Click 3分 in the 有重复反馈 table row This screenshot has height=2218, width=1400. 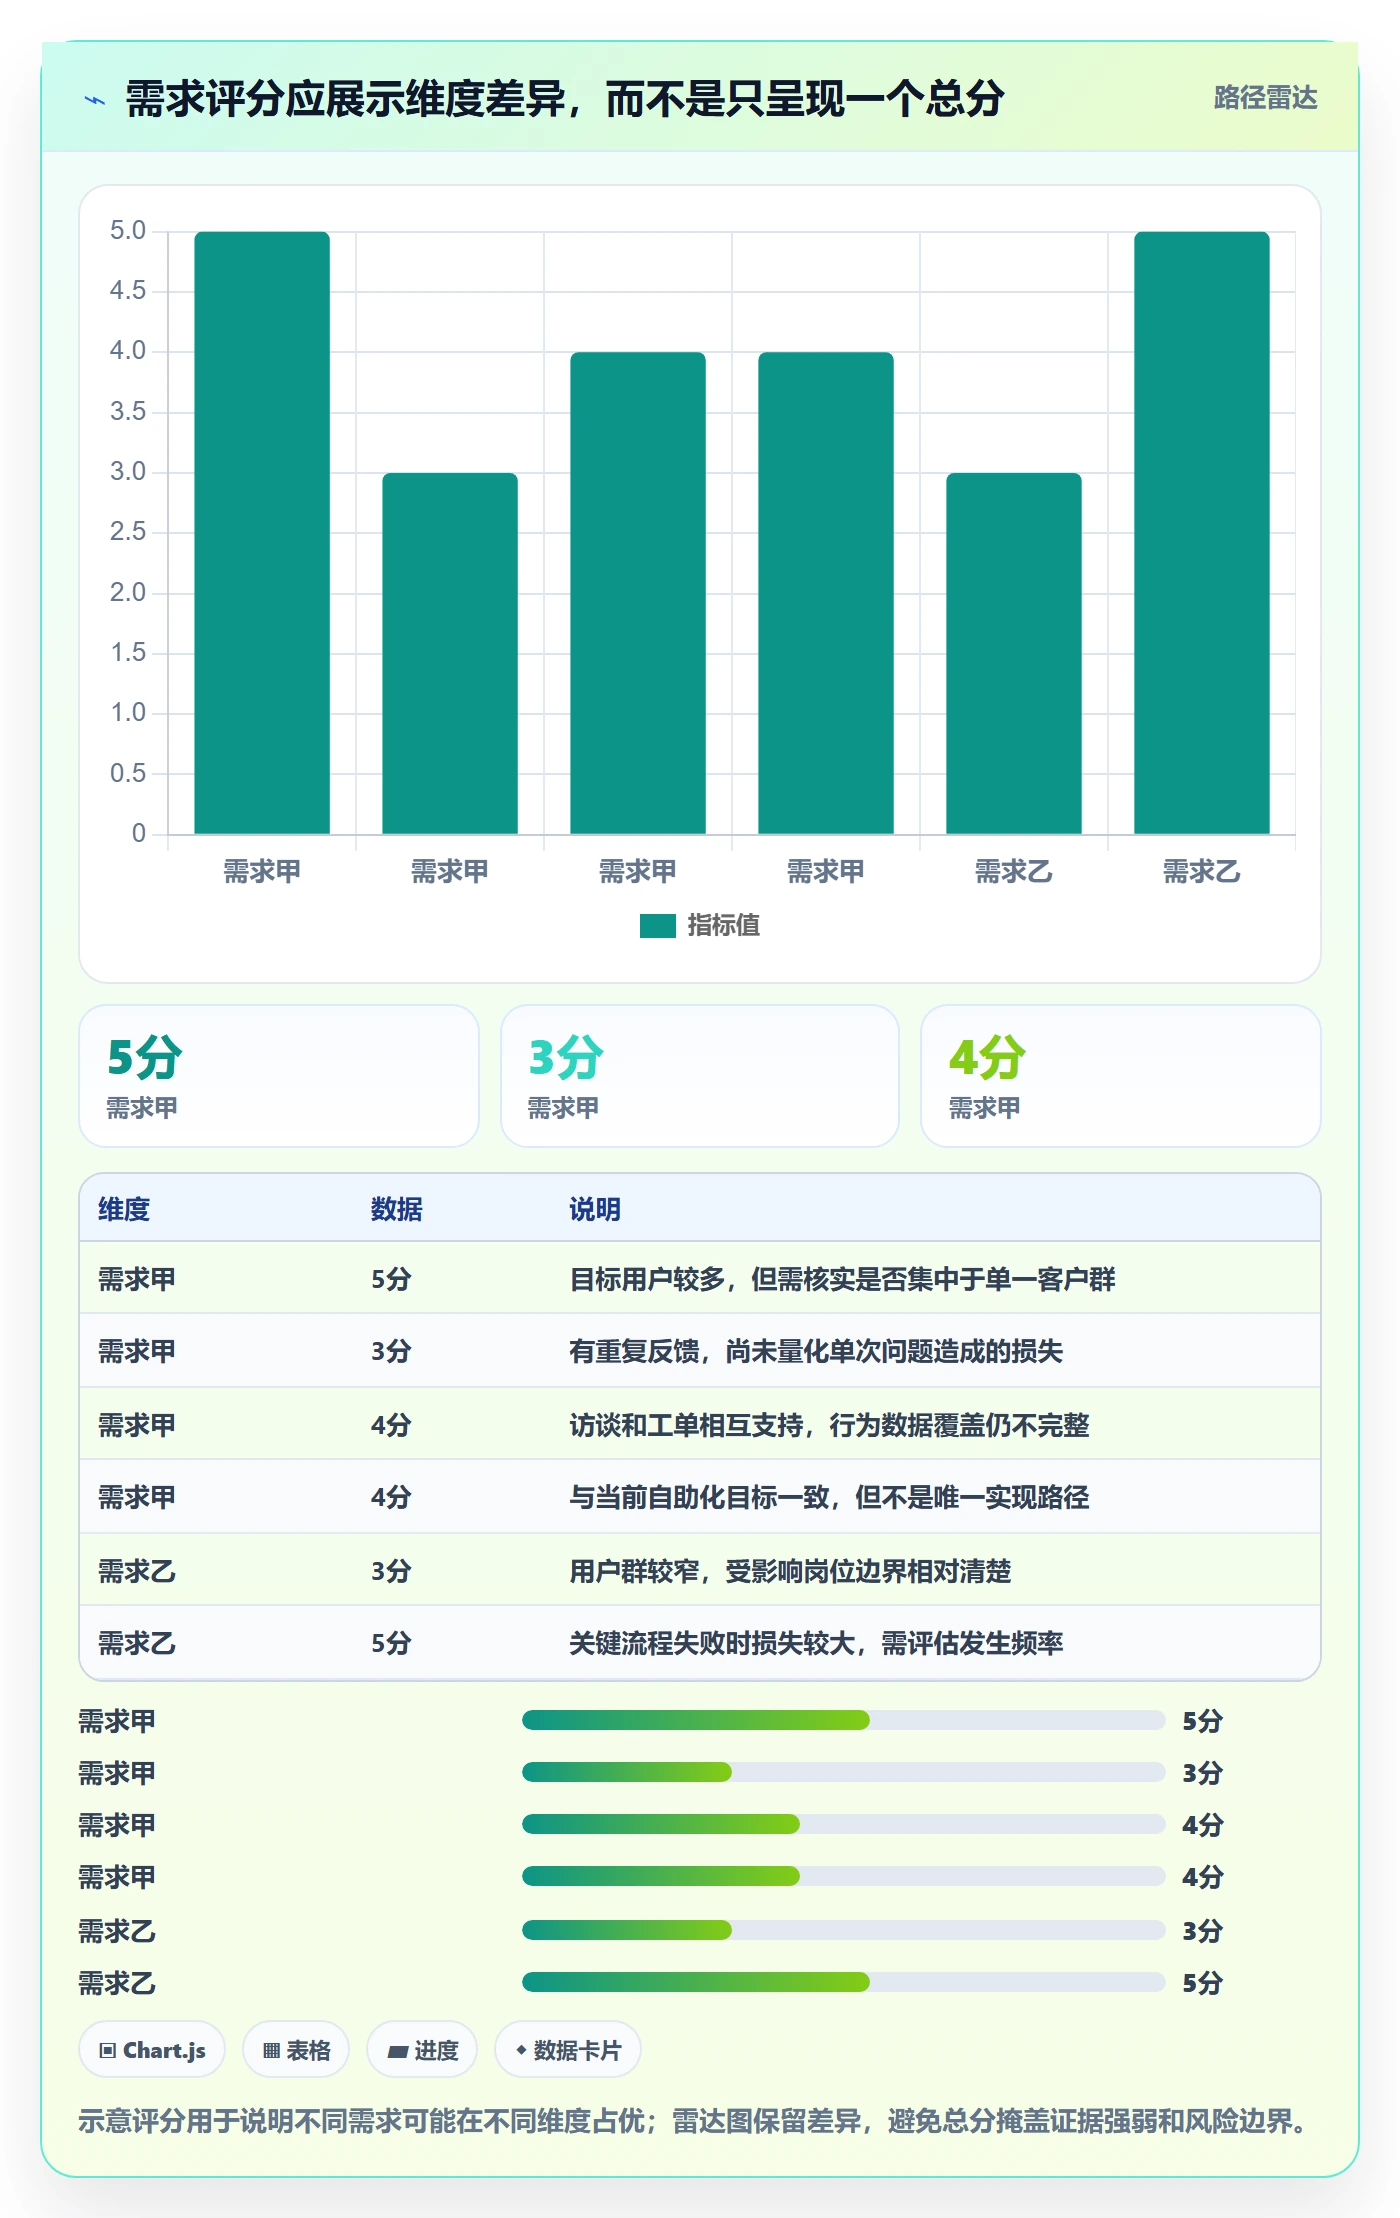(x=391, y=1352)
